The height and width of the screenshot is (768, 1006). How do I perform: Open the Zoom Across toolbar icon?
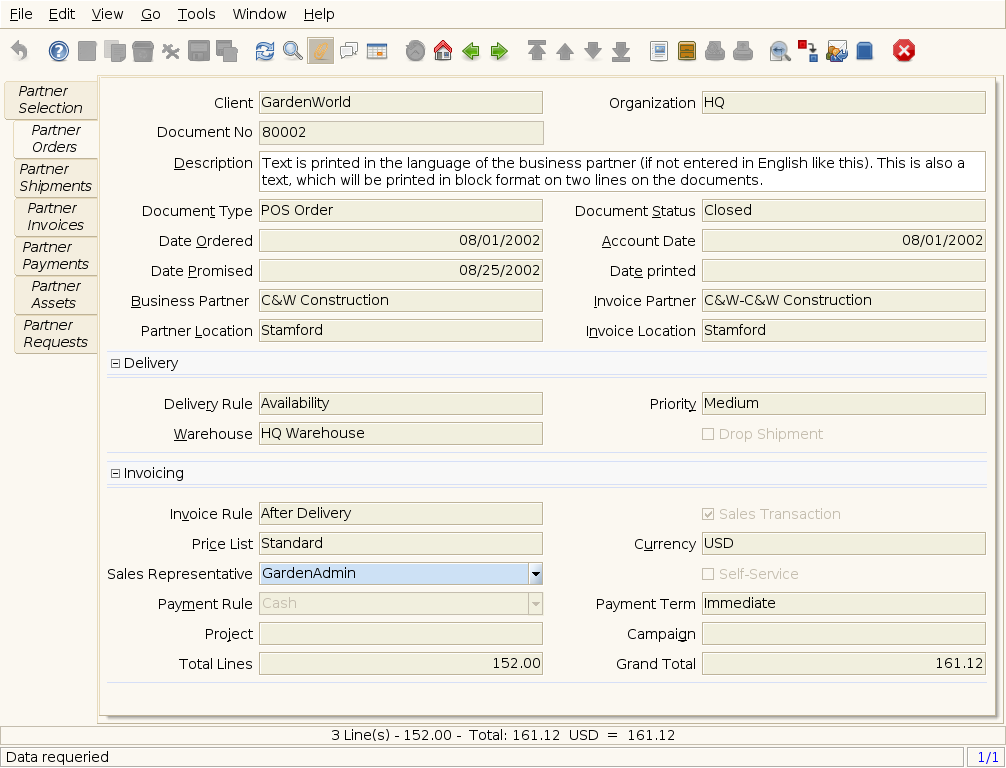click(x=779, y=51)
